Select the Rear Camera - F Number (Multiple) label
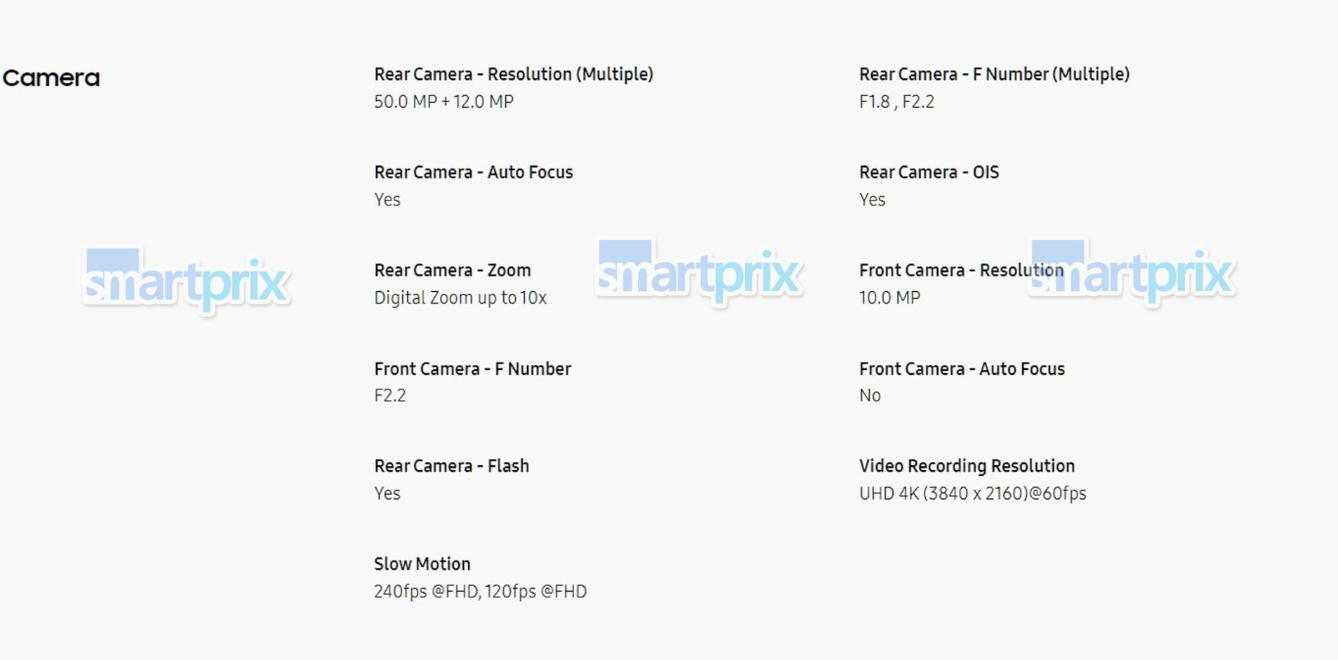Image resolution: width=1338 pixels, height=660 pixels. 994,74
